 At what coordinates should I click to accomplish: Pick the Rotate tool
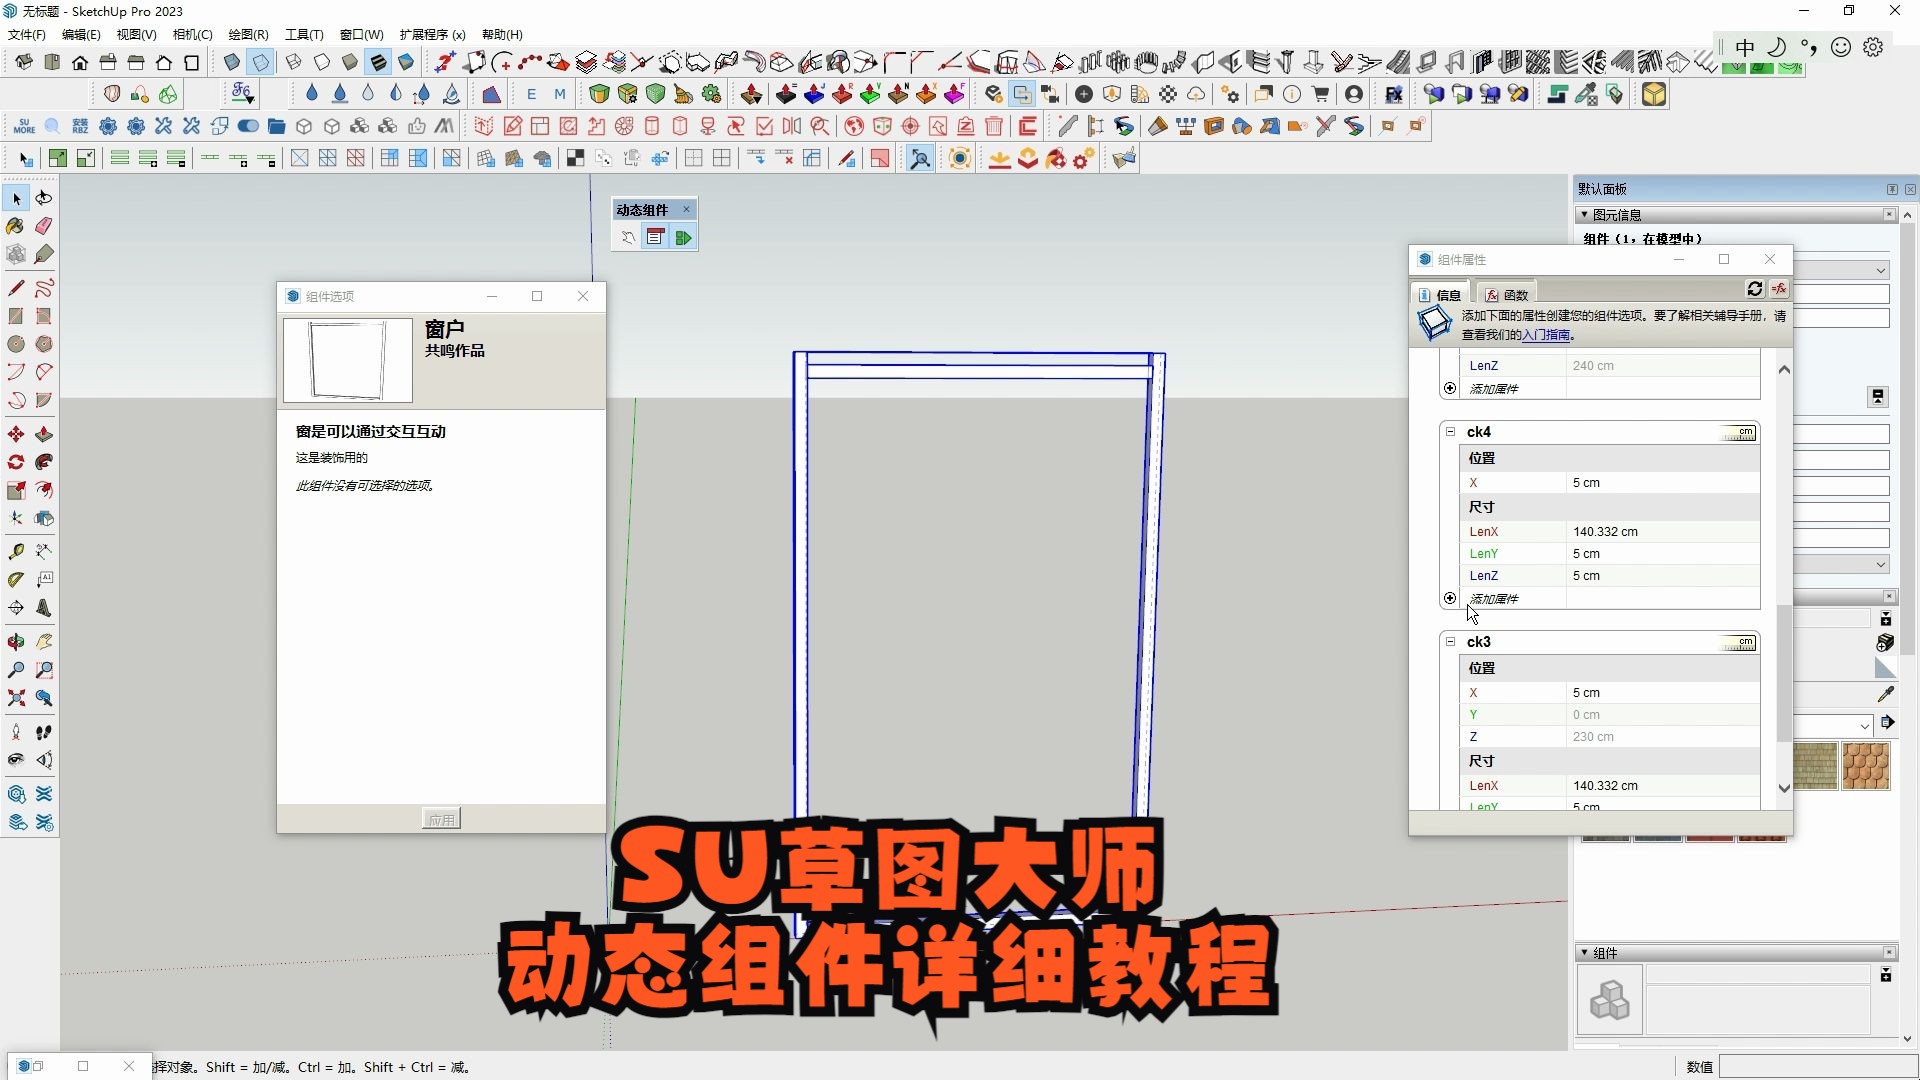[x=16, y=462]
